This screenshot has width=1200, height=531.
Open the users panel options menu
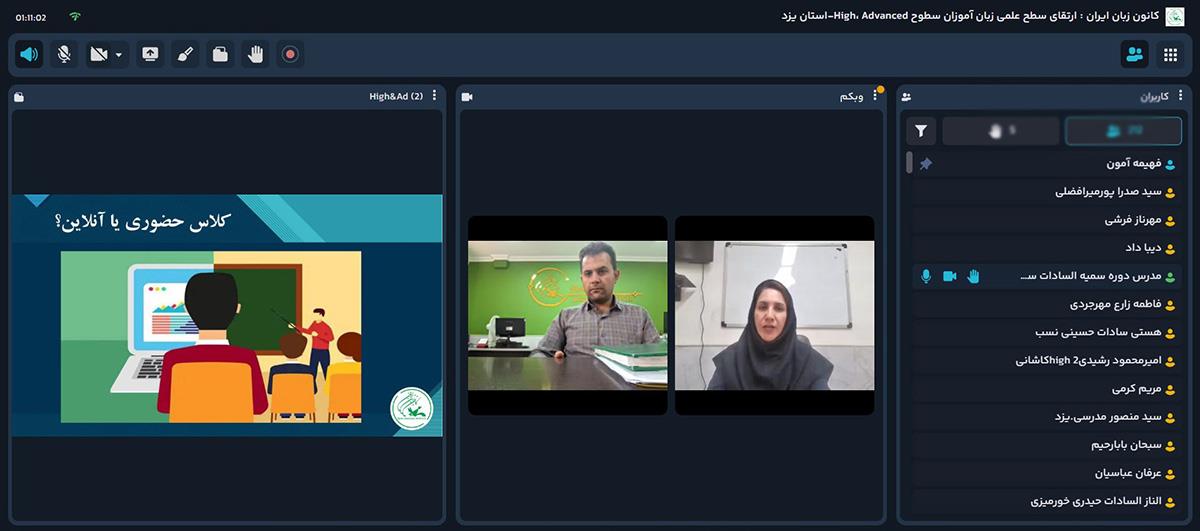click(1180, 96)
